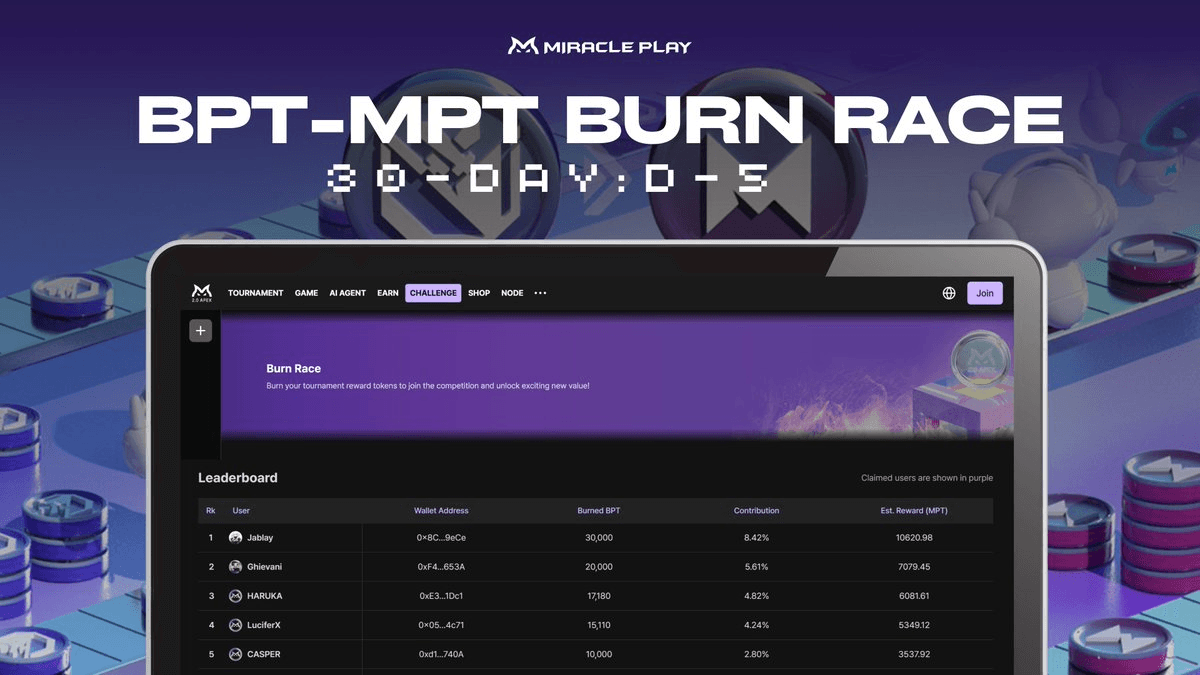The width and height of the screenshot is (1200, 675).
Task: Click burned BPT value 30,000
Action: 599,538
